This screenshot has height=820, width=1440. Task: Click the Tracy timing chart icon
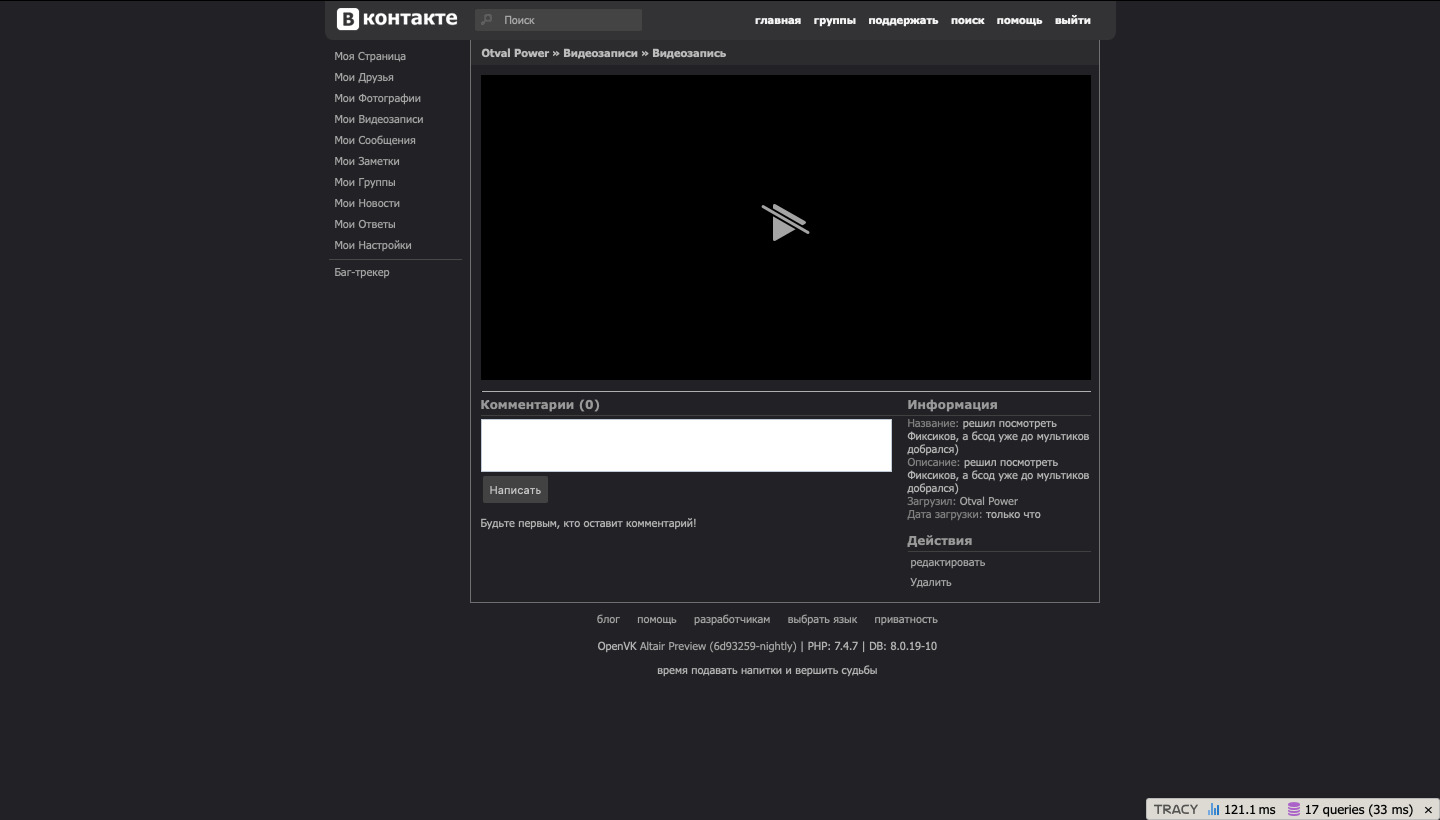click(1213, 810)
